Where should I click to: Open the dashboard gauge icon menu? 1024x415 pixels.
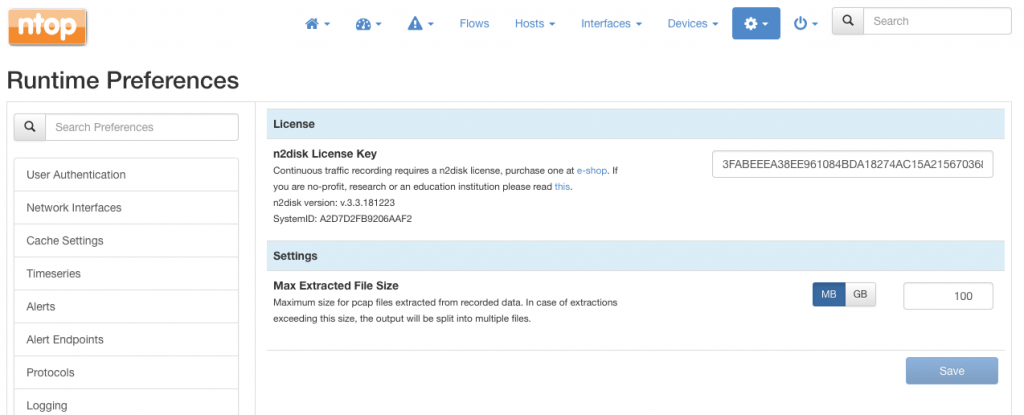[x=368, y=24]
